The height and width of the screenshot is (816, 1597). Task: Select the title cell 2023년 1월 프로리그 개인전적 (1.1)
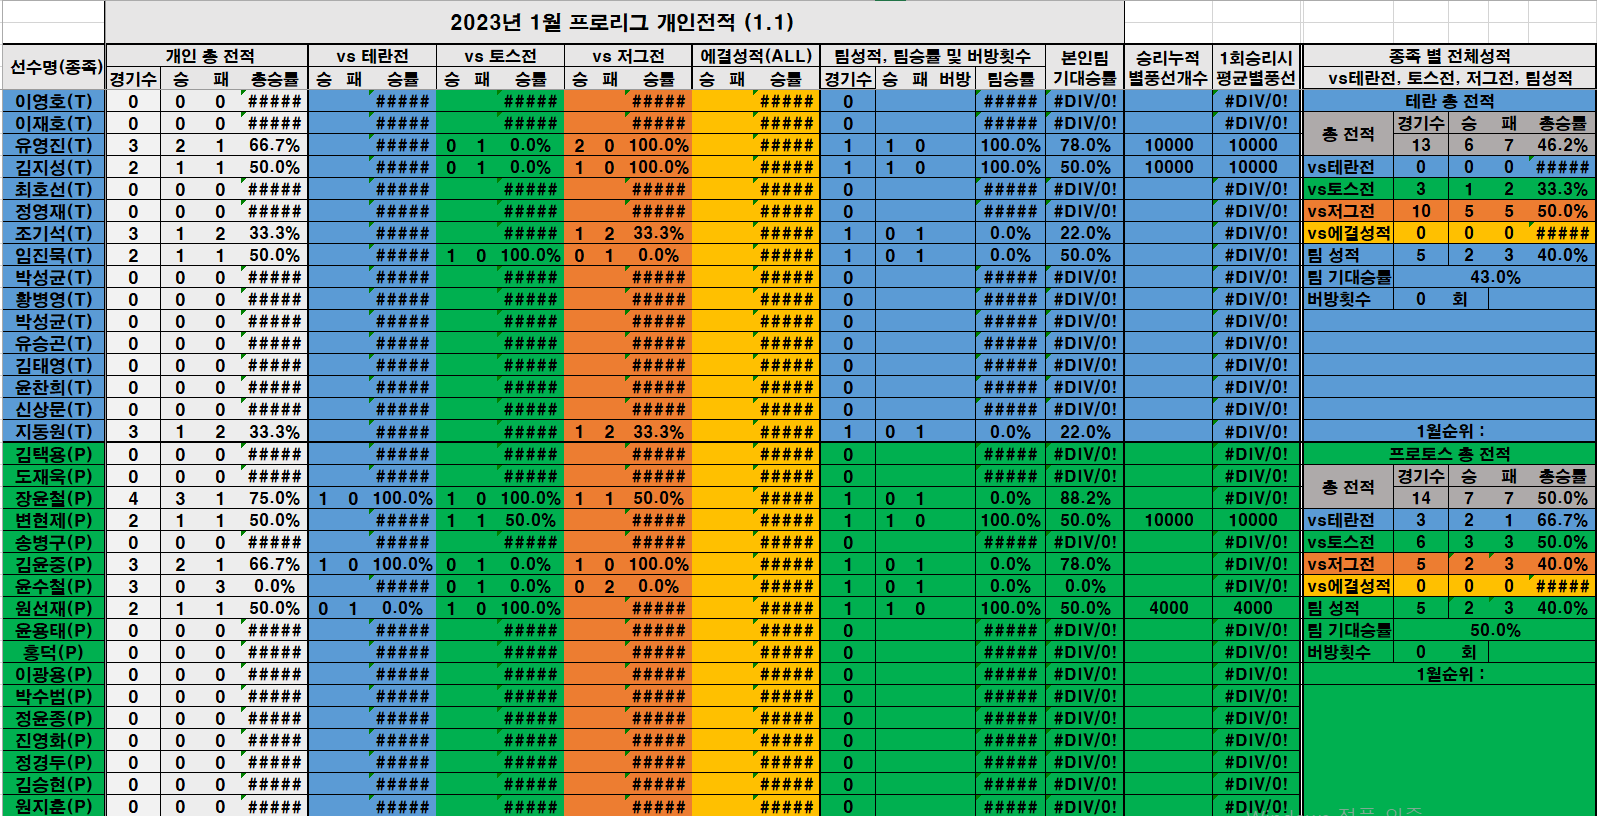pyautogui.click(x=614, y=22)
